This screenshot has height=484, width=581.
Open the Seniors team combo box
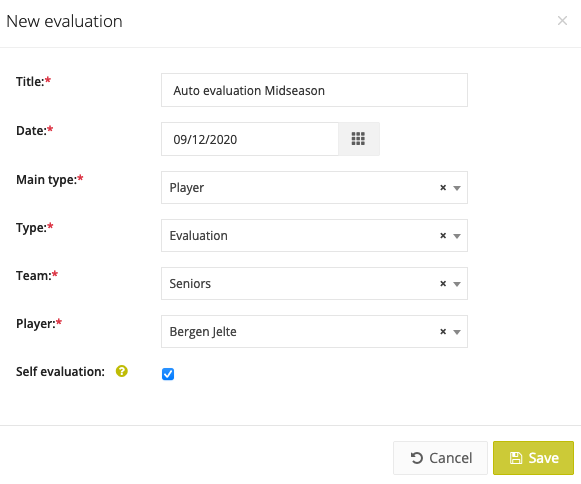(314, 284)
